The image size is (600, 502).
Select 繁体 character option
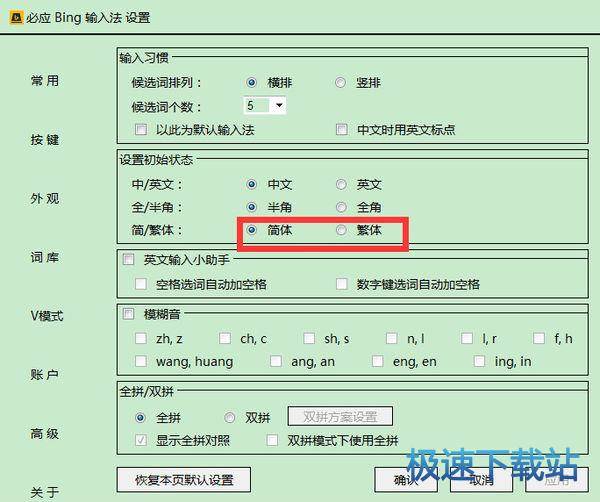click(341, 230)
